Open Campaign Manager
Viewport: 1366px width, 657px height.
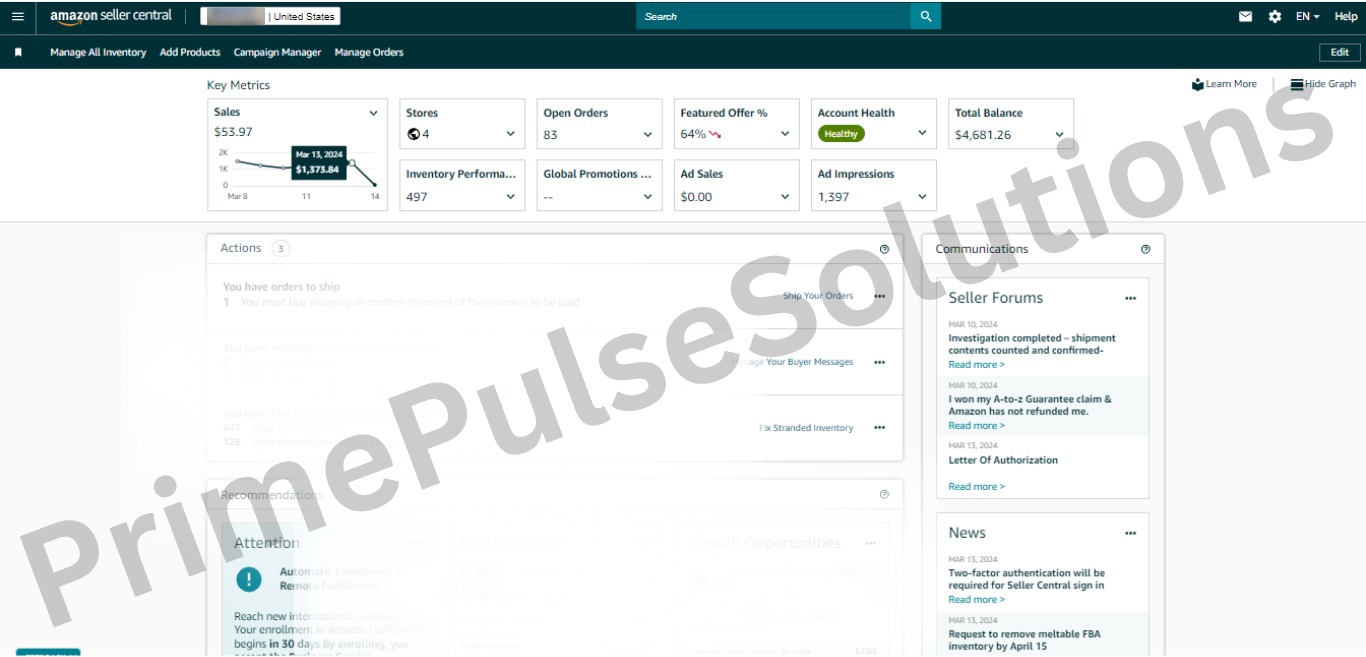(x=277, y=52)
